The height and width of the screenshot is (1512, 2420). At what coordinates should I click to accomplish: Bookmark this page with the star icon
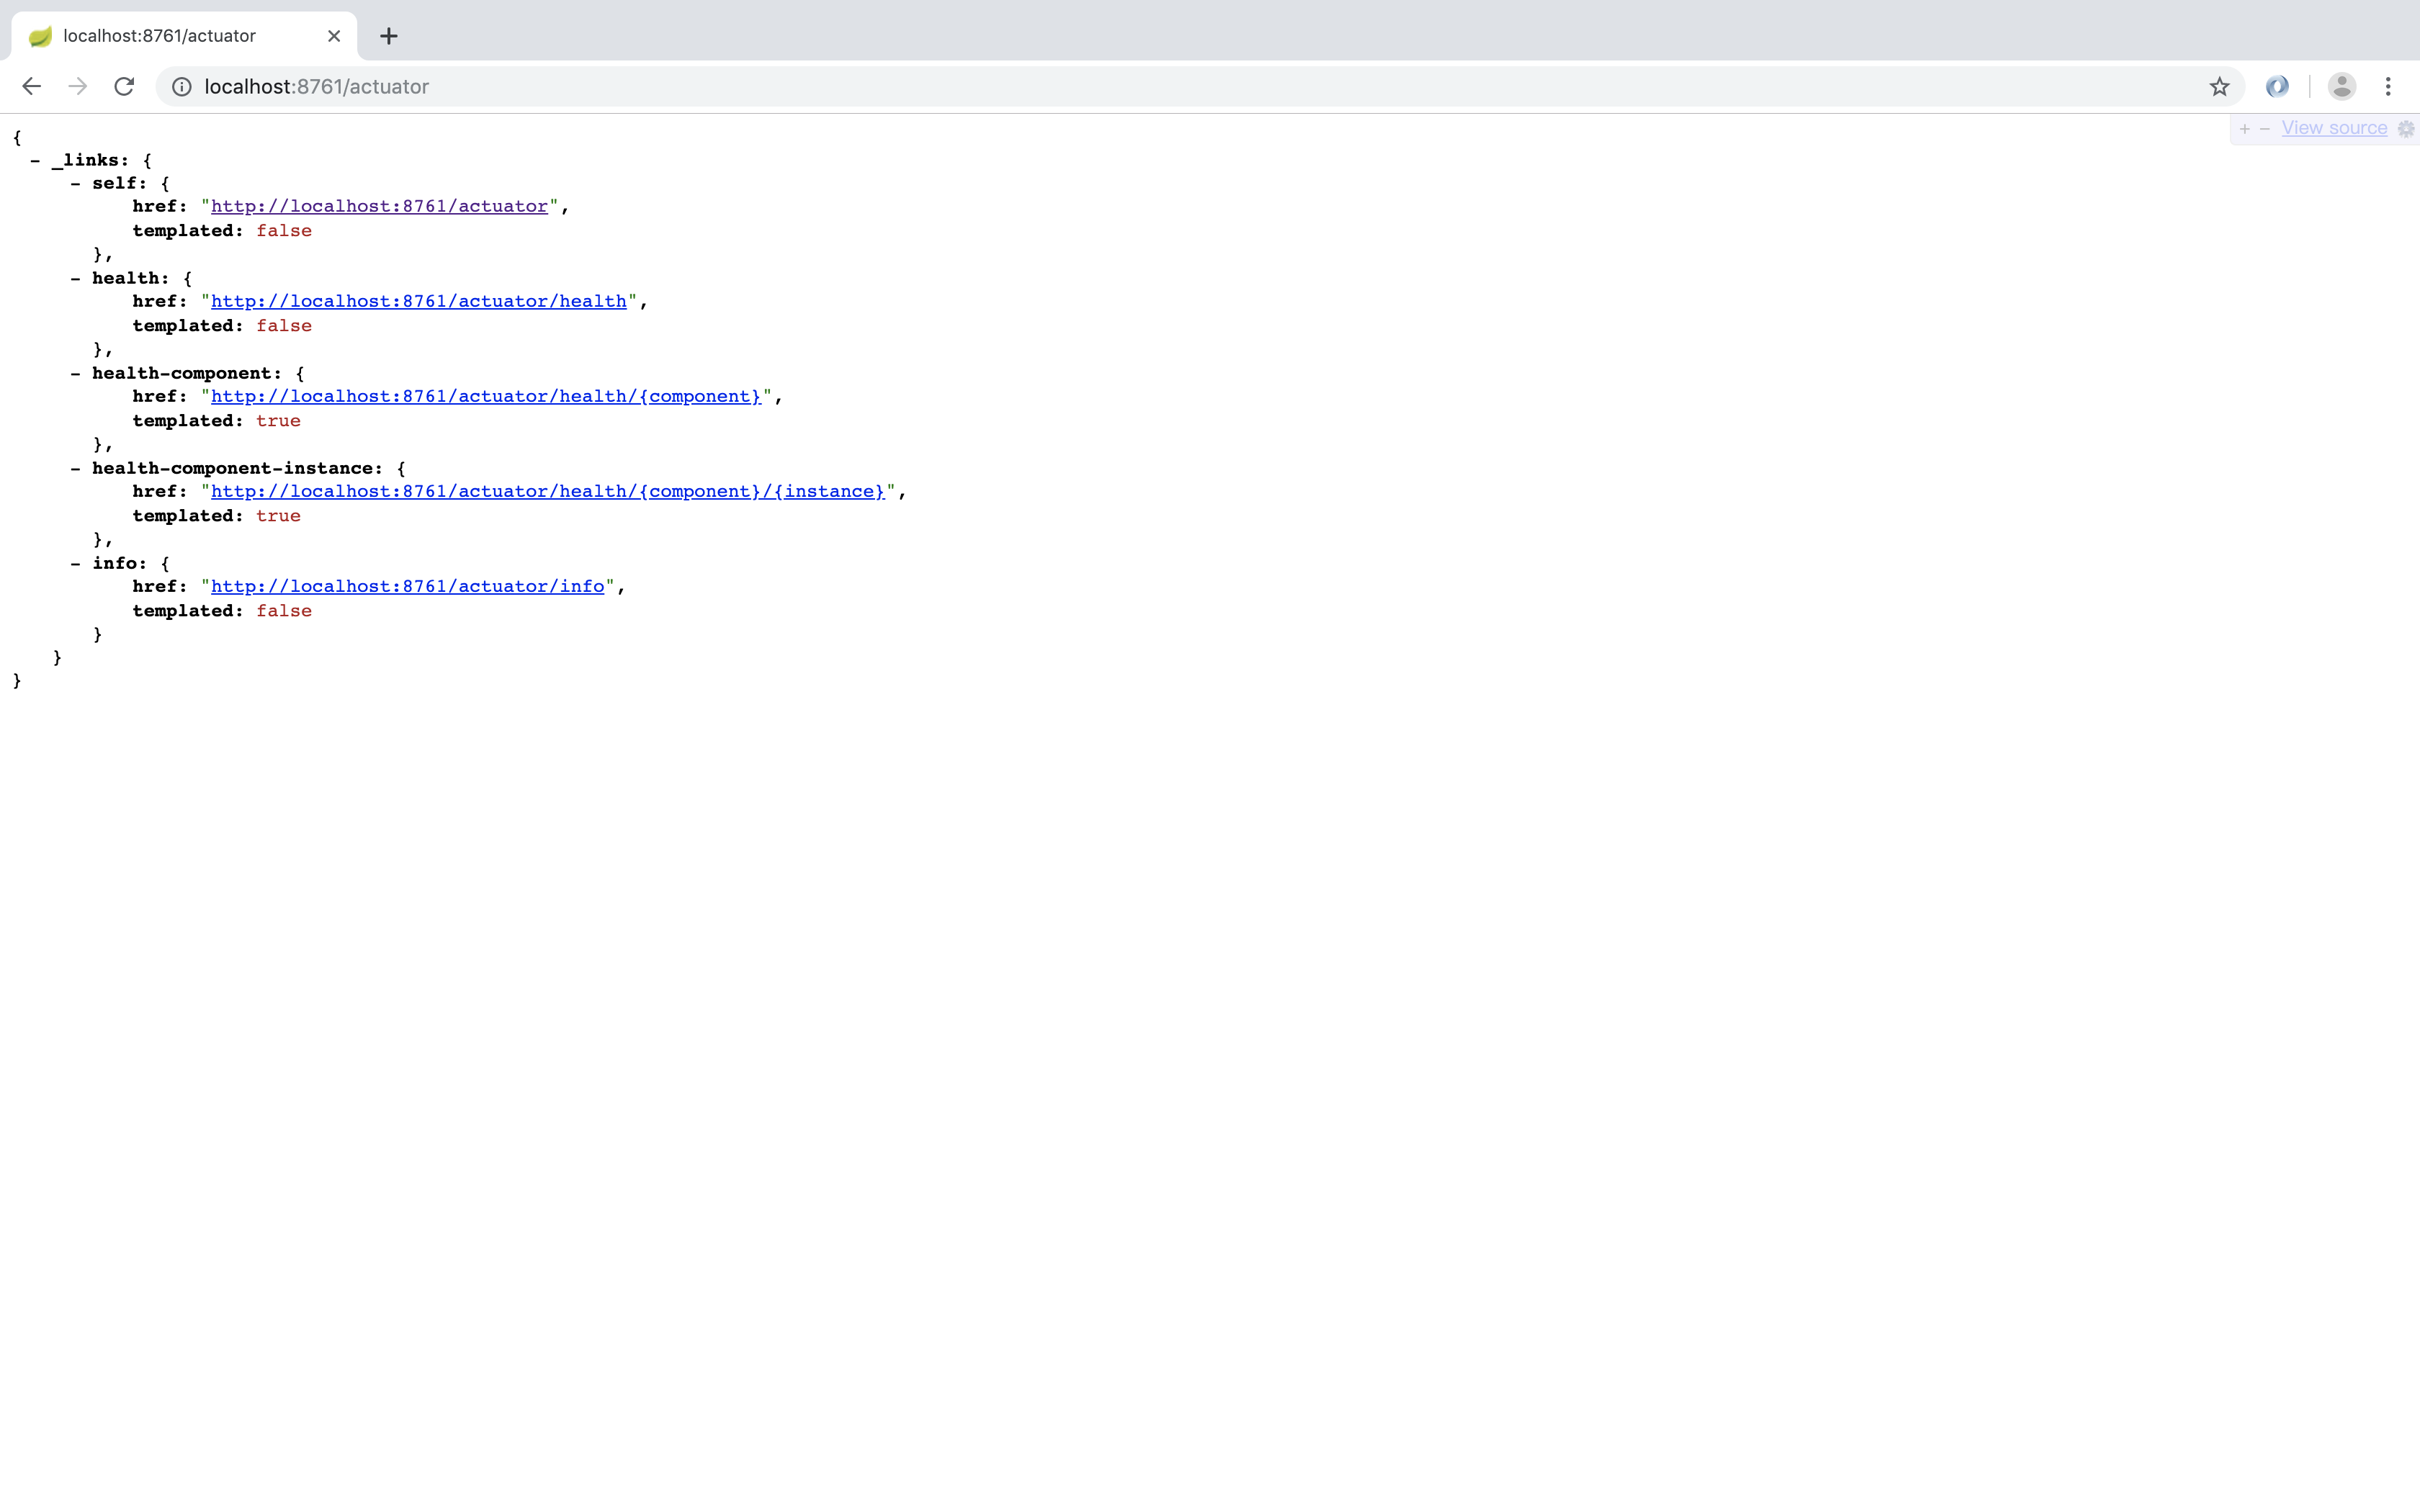coord(2219,87)
